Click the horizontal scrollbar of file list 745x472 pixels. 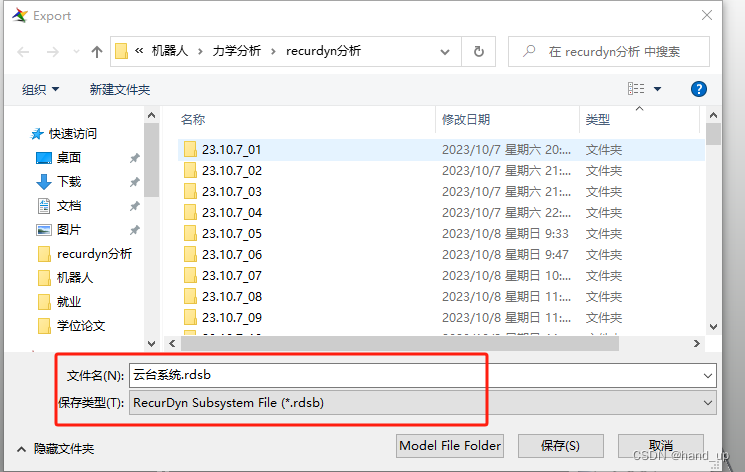pyautogui.click(x=400, y=343)
